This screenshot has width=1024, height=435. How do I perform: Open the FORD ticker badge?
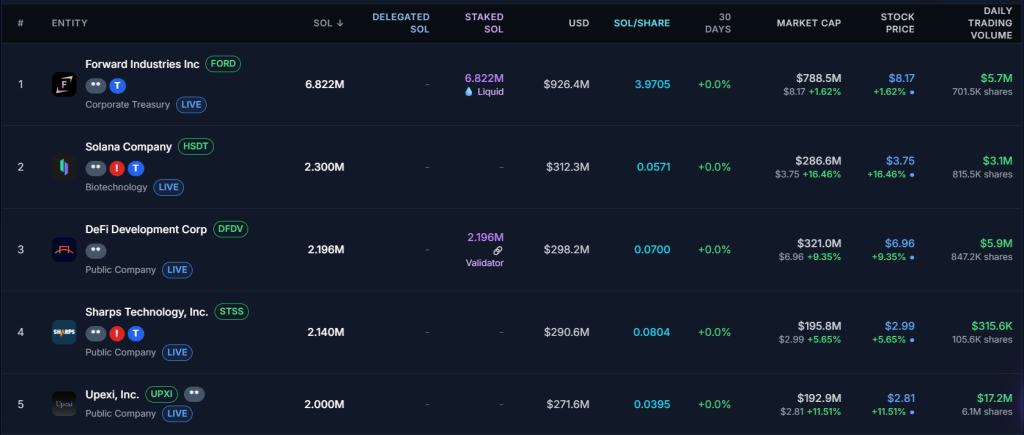pos(223,64)
